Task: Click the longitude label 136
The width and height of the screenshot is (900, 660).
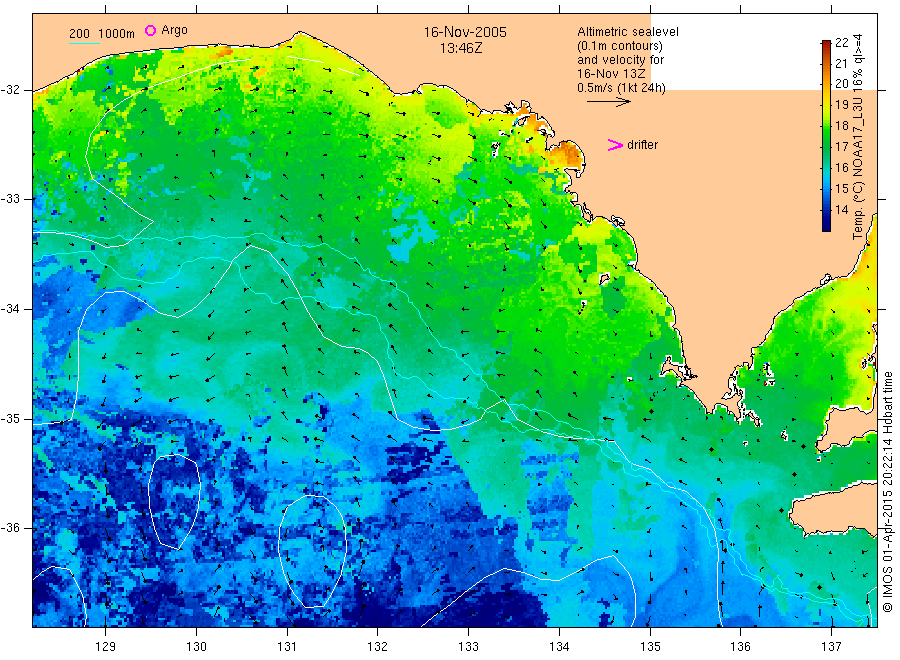Action: (x=740, y=647)
